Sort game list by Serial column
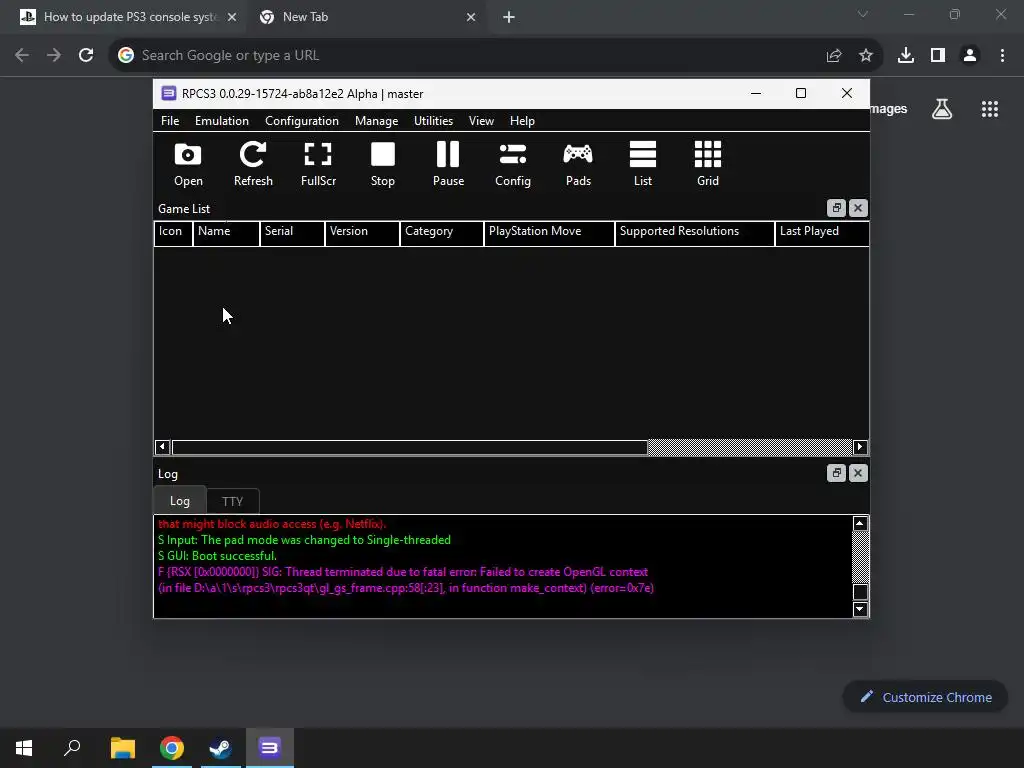This screenshot has width=1024, height=768. pos(292,233)
